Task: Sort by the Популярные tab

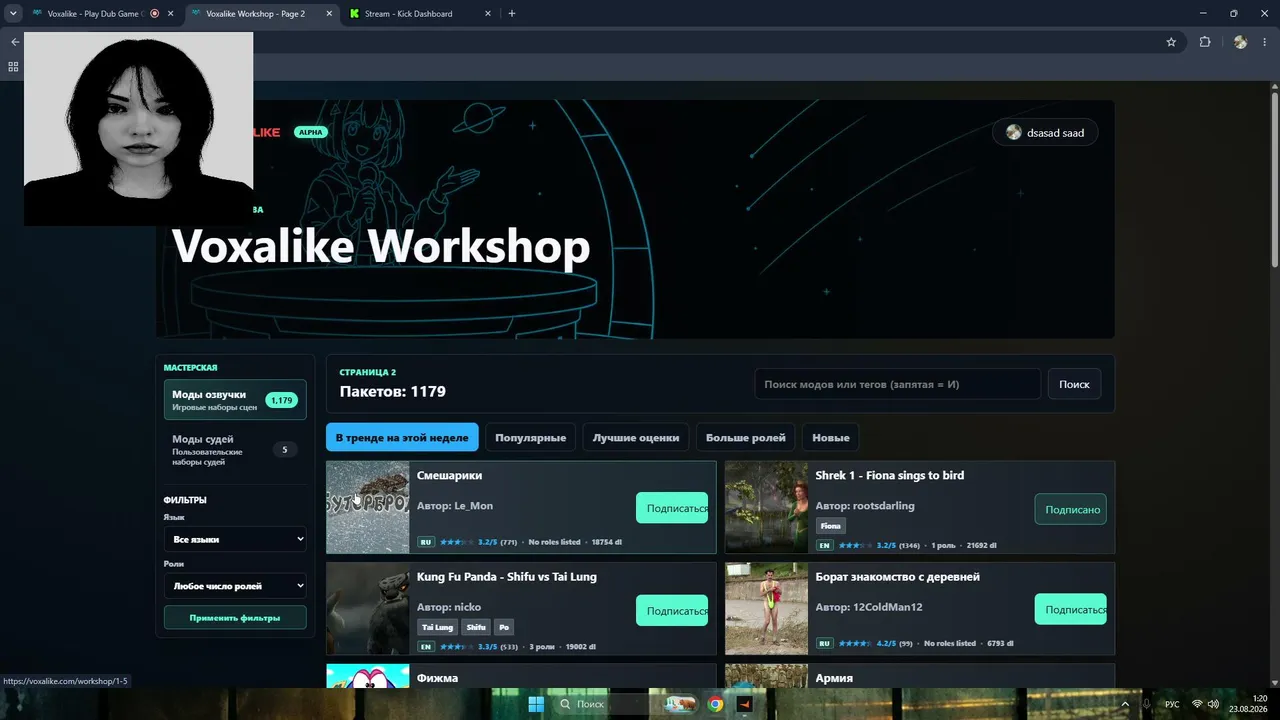Action: click(530, 437)
